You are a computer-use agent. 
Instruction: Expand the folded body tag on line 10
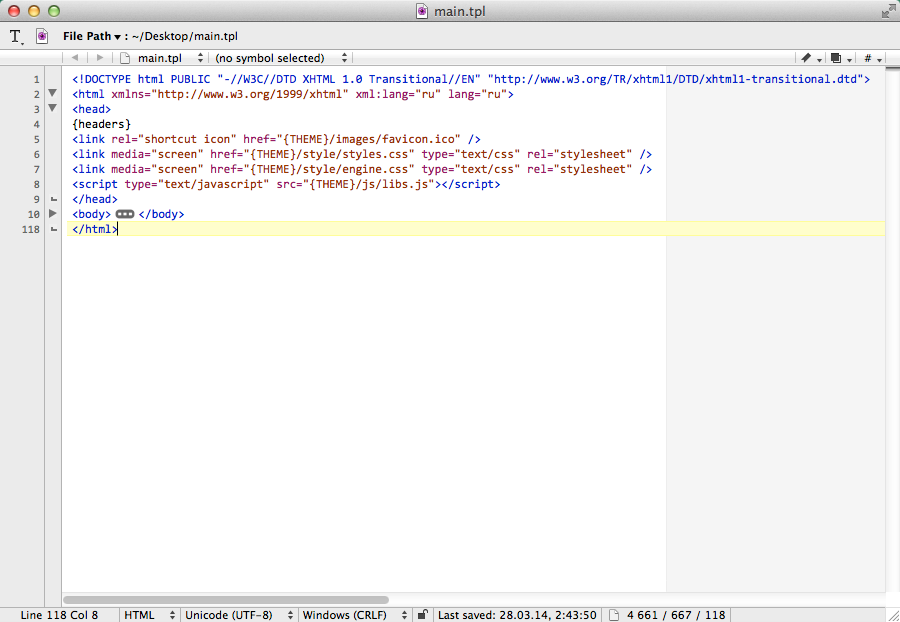(x=52, y=213)
